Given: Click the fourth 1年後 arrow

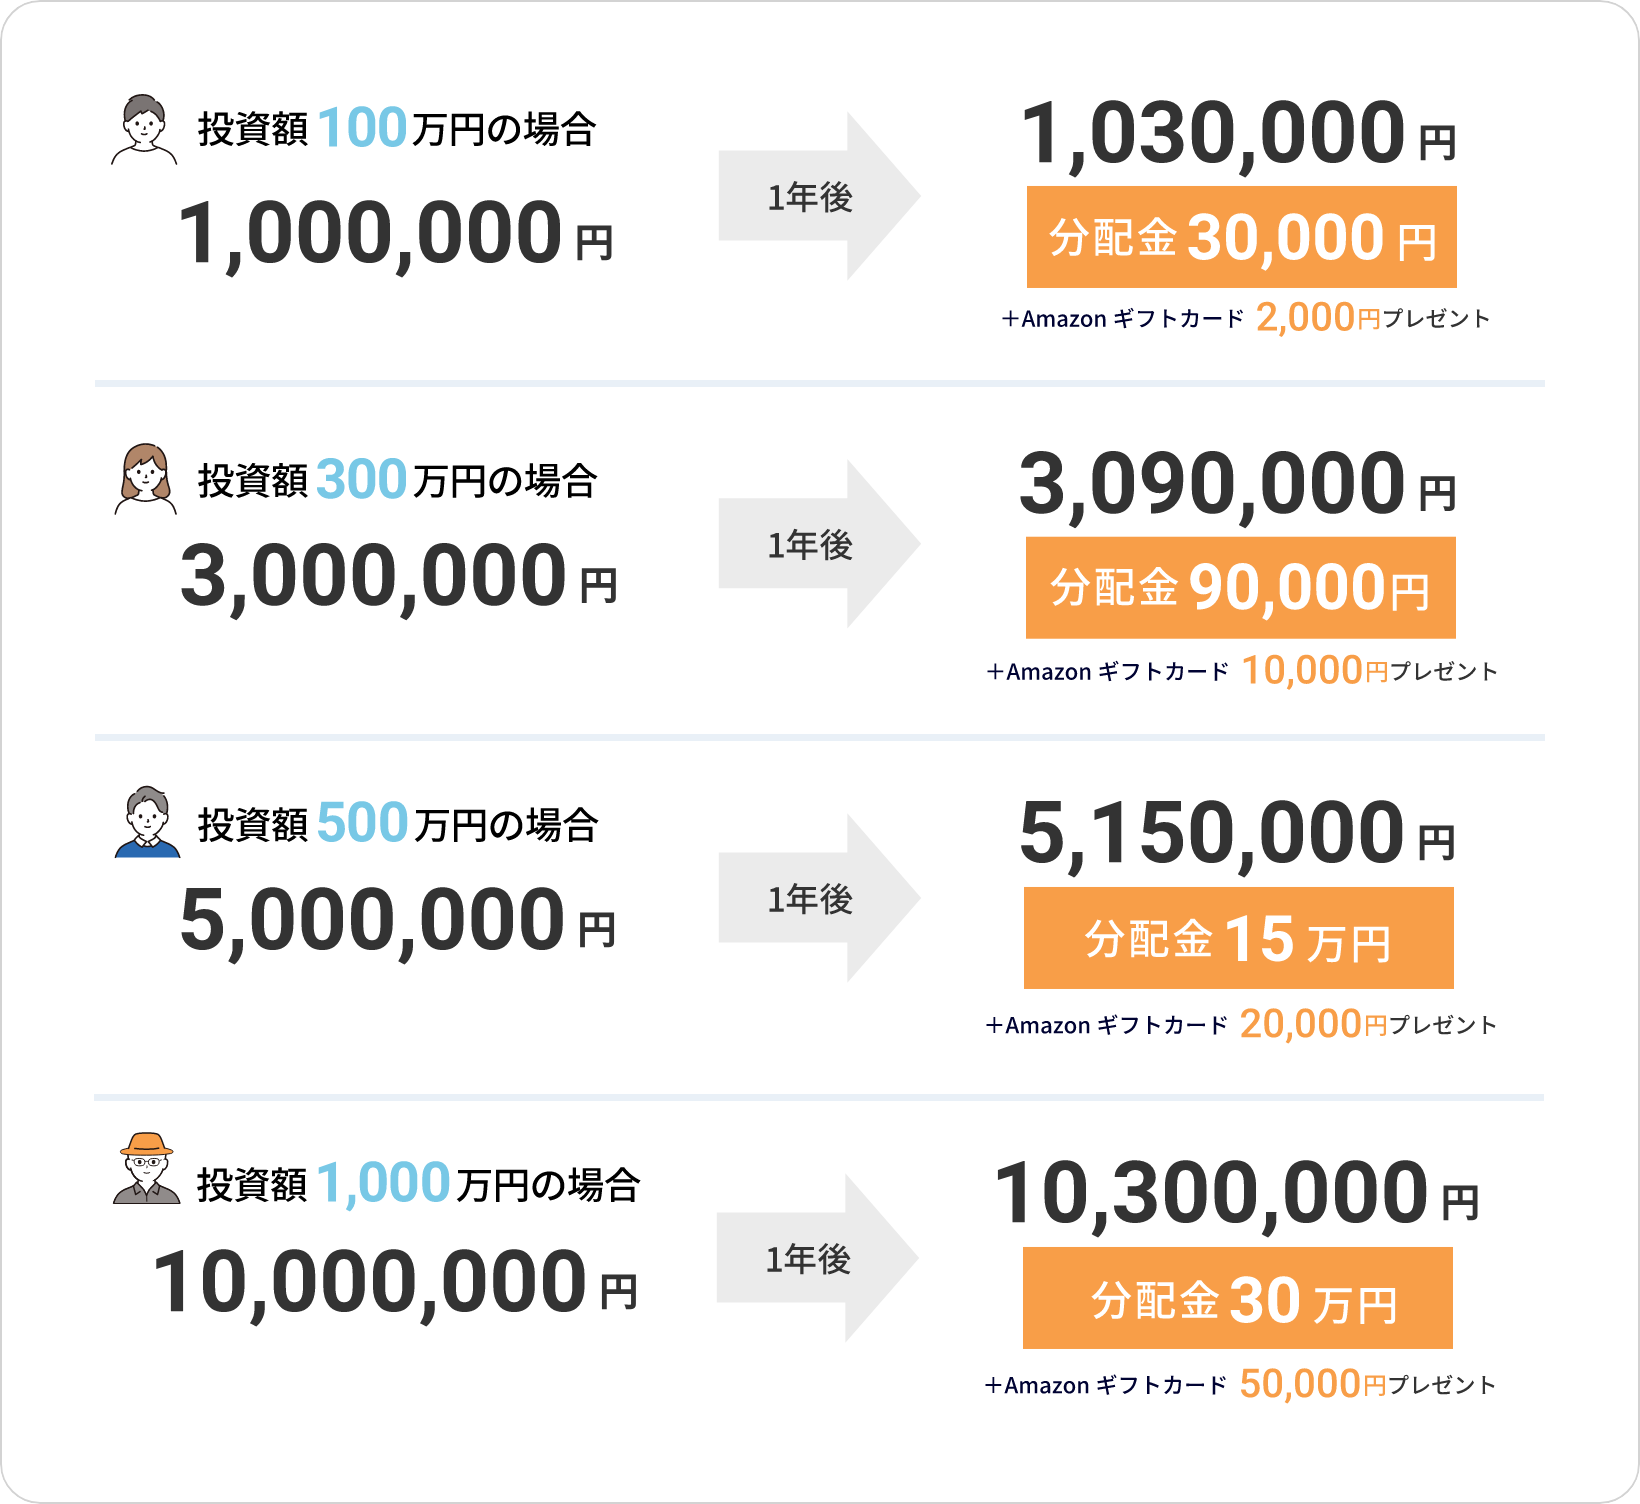Looking at the screenshot, I should (817, 1258).
